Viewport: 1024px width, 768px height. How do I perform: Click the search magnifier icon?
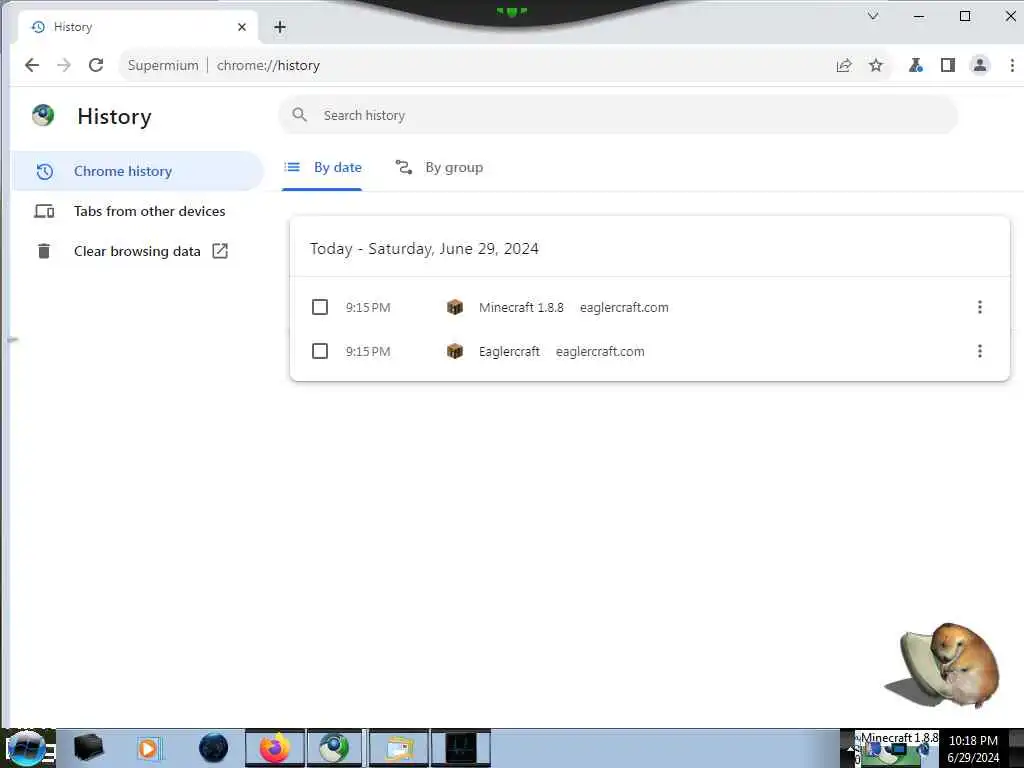[x=299, y=115]
